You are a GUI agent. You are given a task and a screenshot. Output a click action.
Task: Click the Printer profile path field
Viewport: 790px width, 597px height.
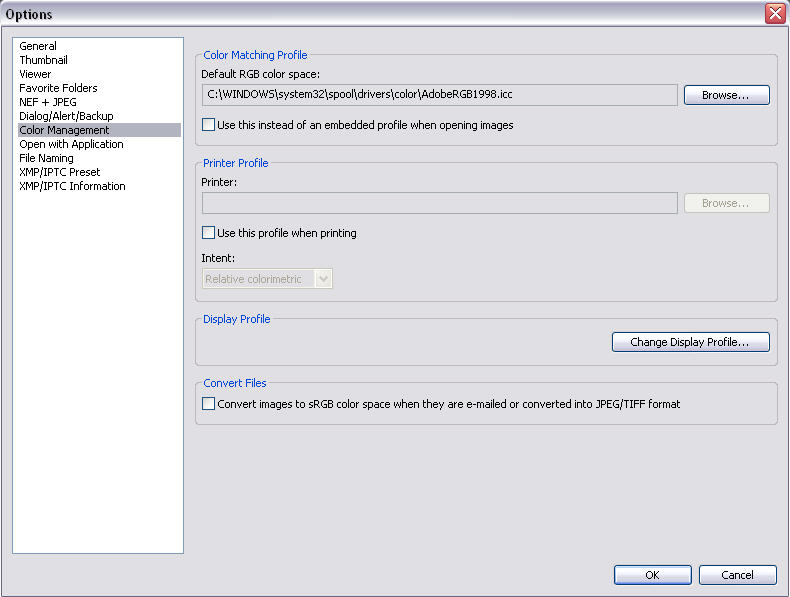pos(439,203)
